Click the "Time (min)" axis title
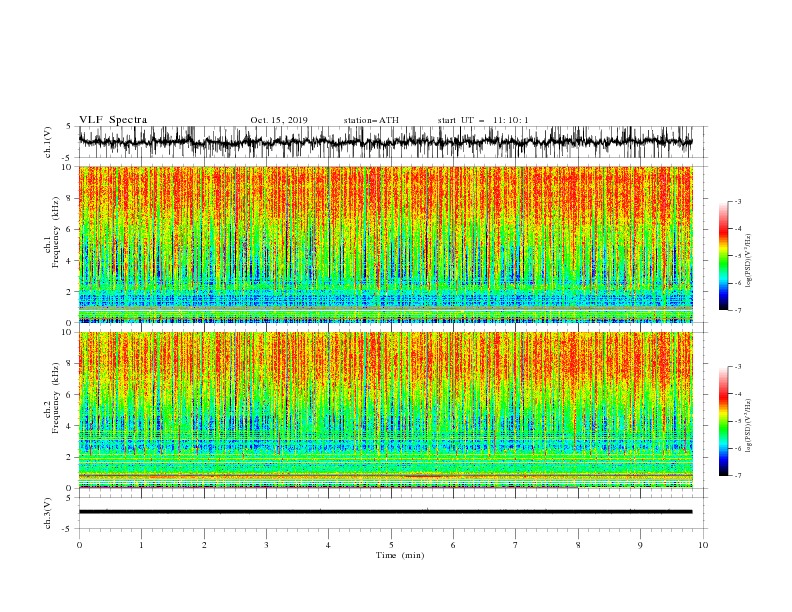This screenshot has height=612, width=792. (x=400, y=555)
